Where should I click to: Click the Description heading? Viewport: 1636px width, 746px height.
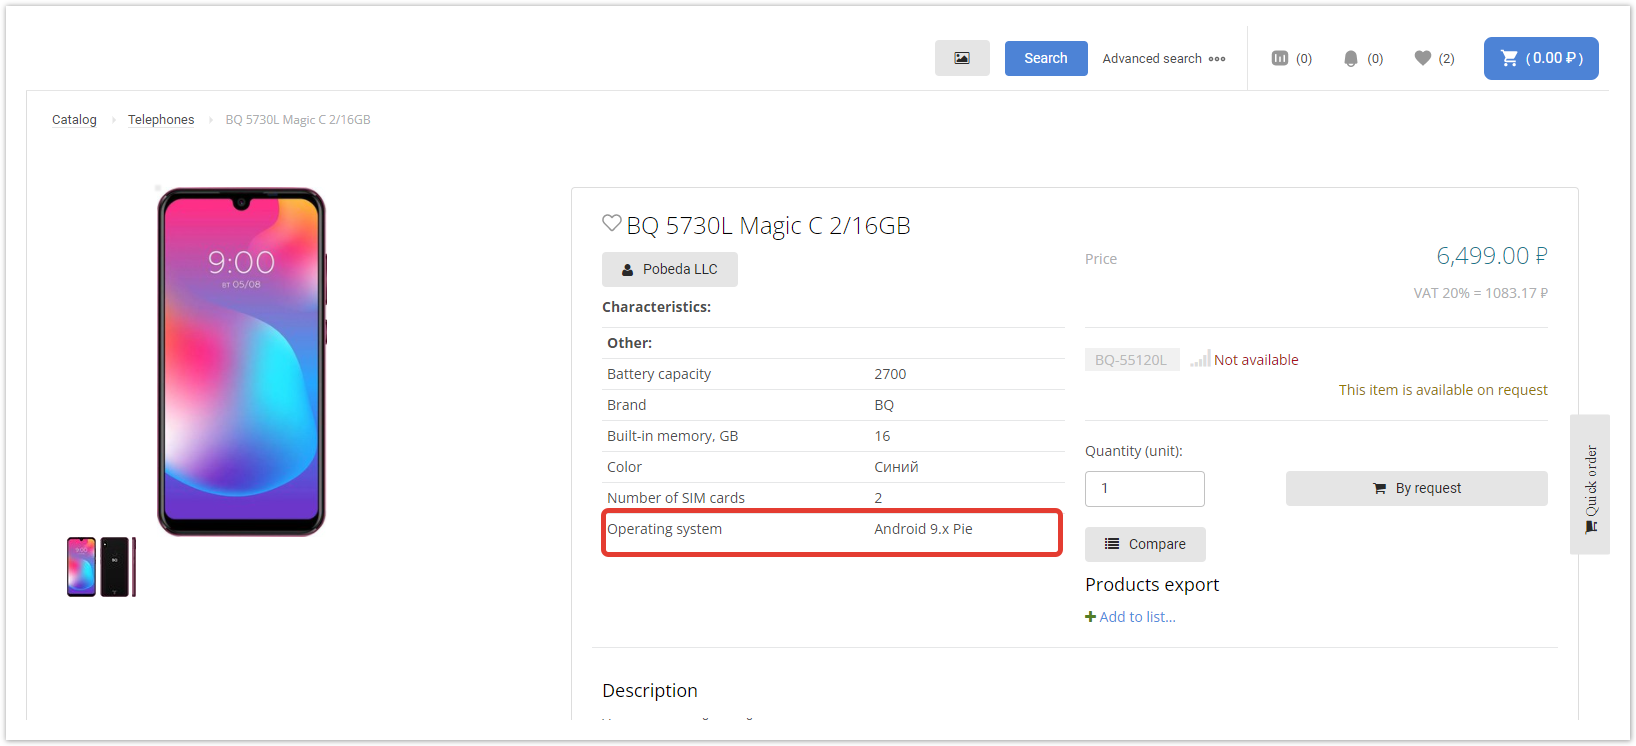650,691
